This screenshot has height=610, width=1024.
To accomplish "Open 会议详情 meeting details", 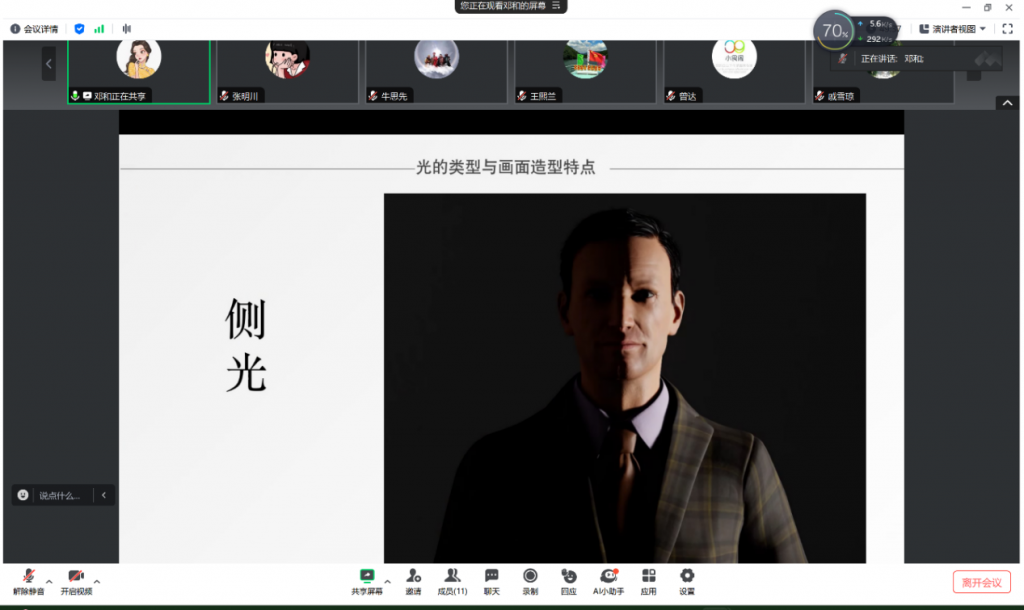I will click(34, 29).
